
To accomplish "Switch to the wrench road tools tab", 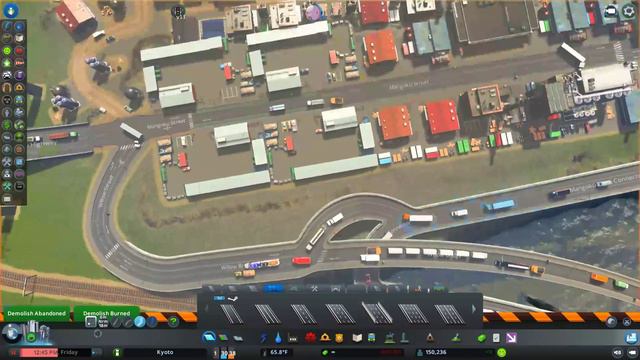I will (x=315, y=289).
